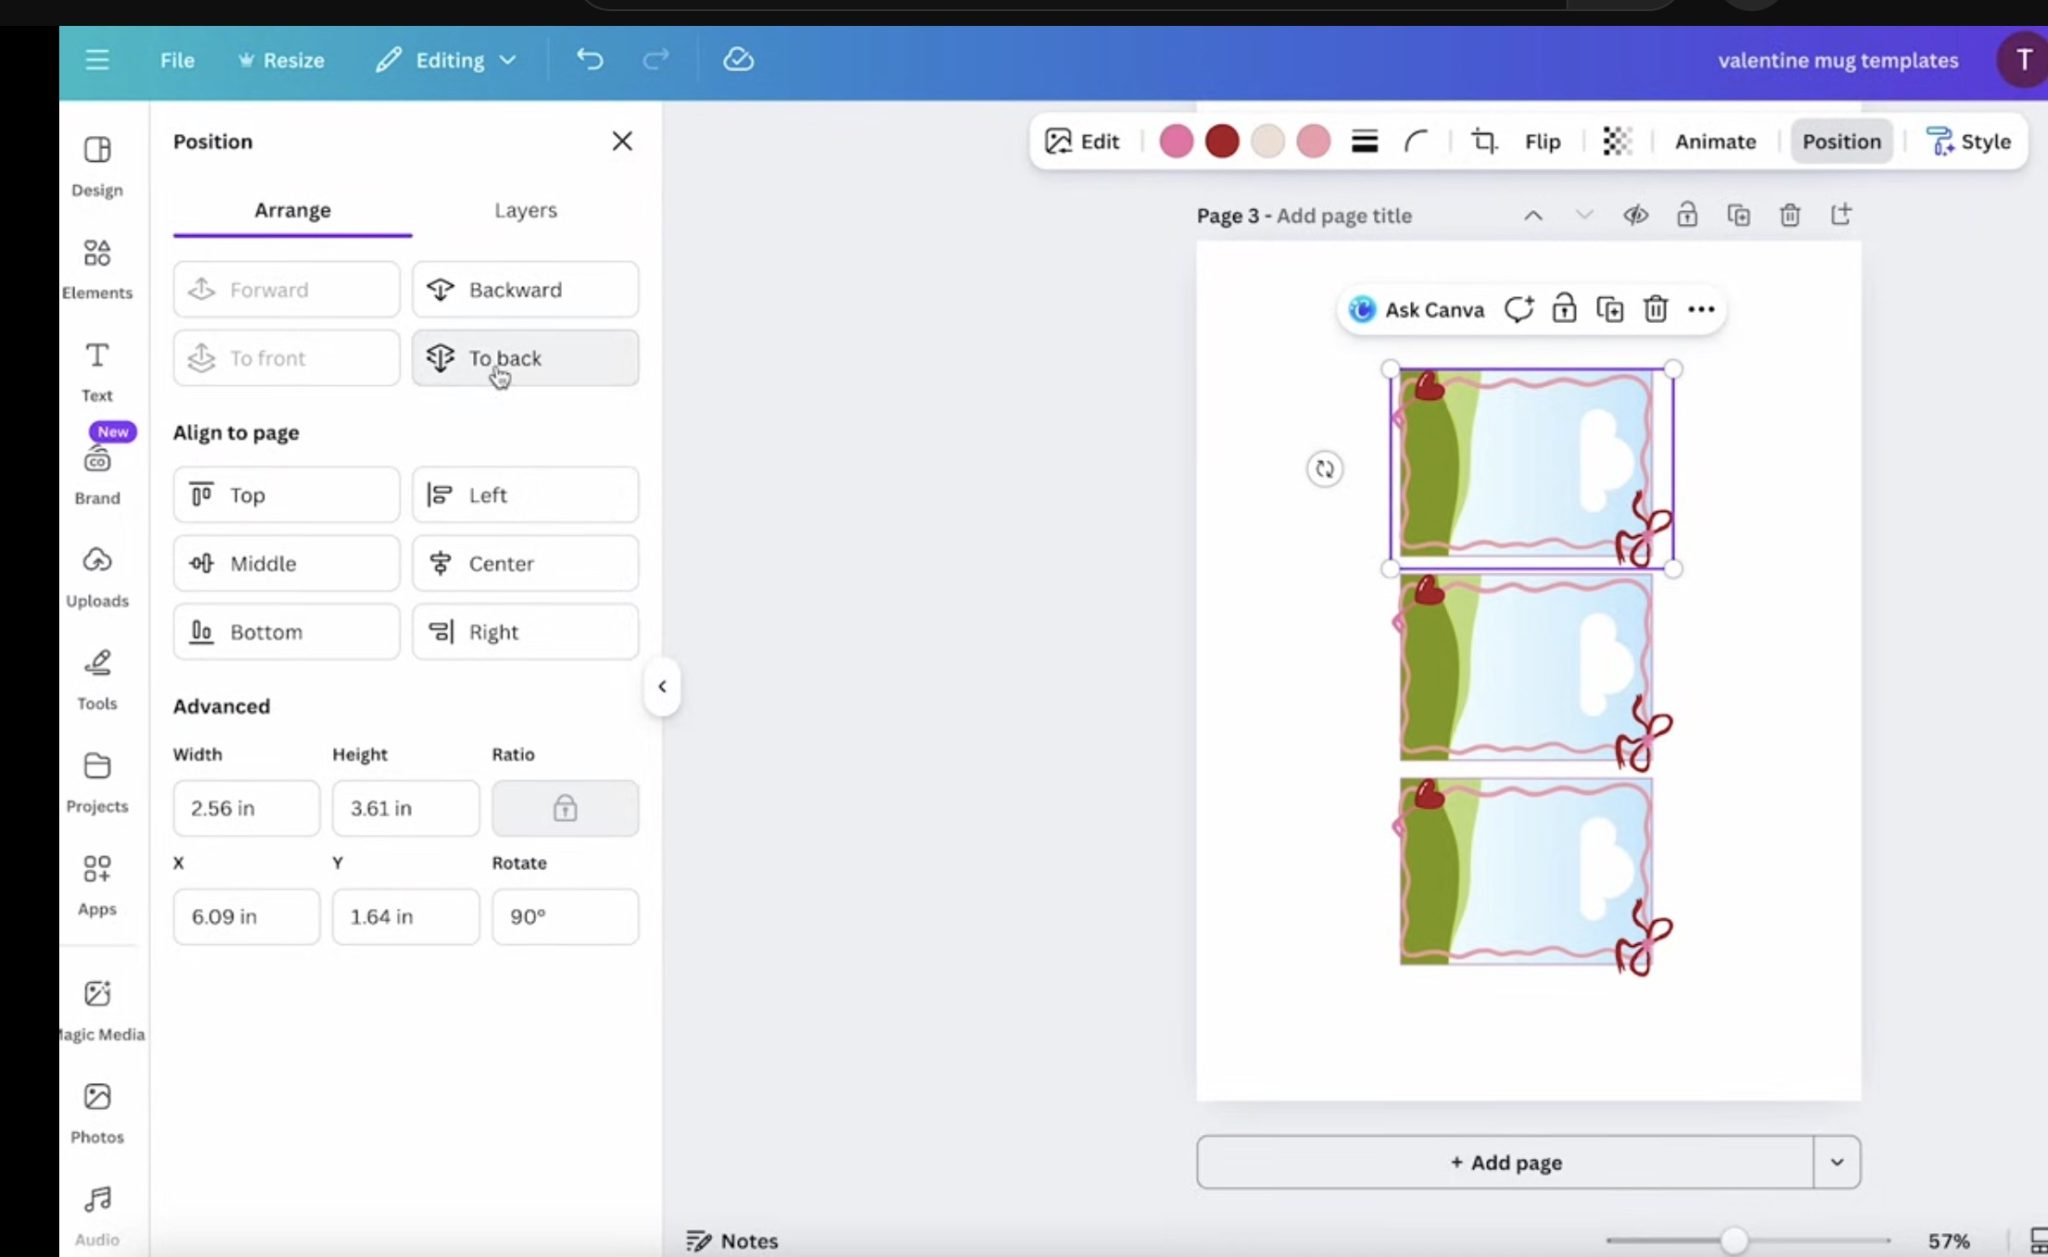Lock the selected element in the floating toolbar

point(1563,309)
